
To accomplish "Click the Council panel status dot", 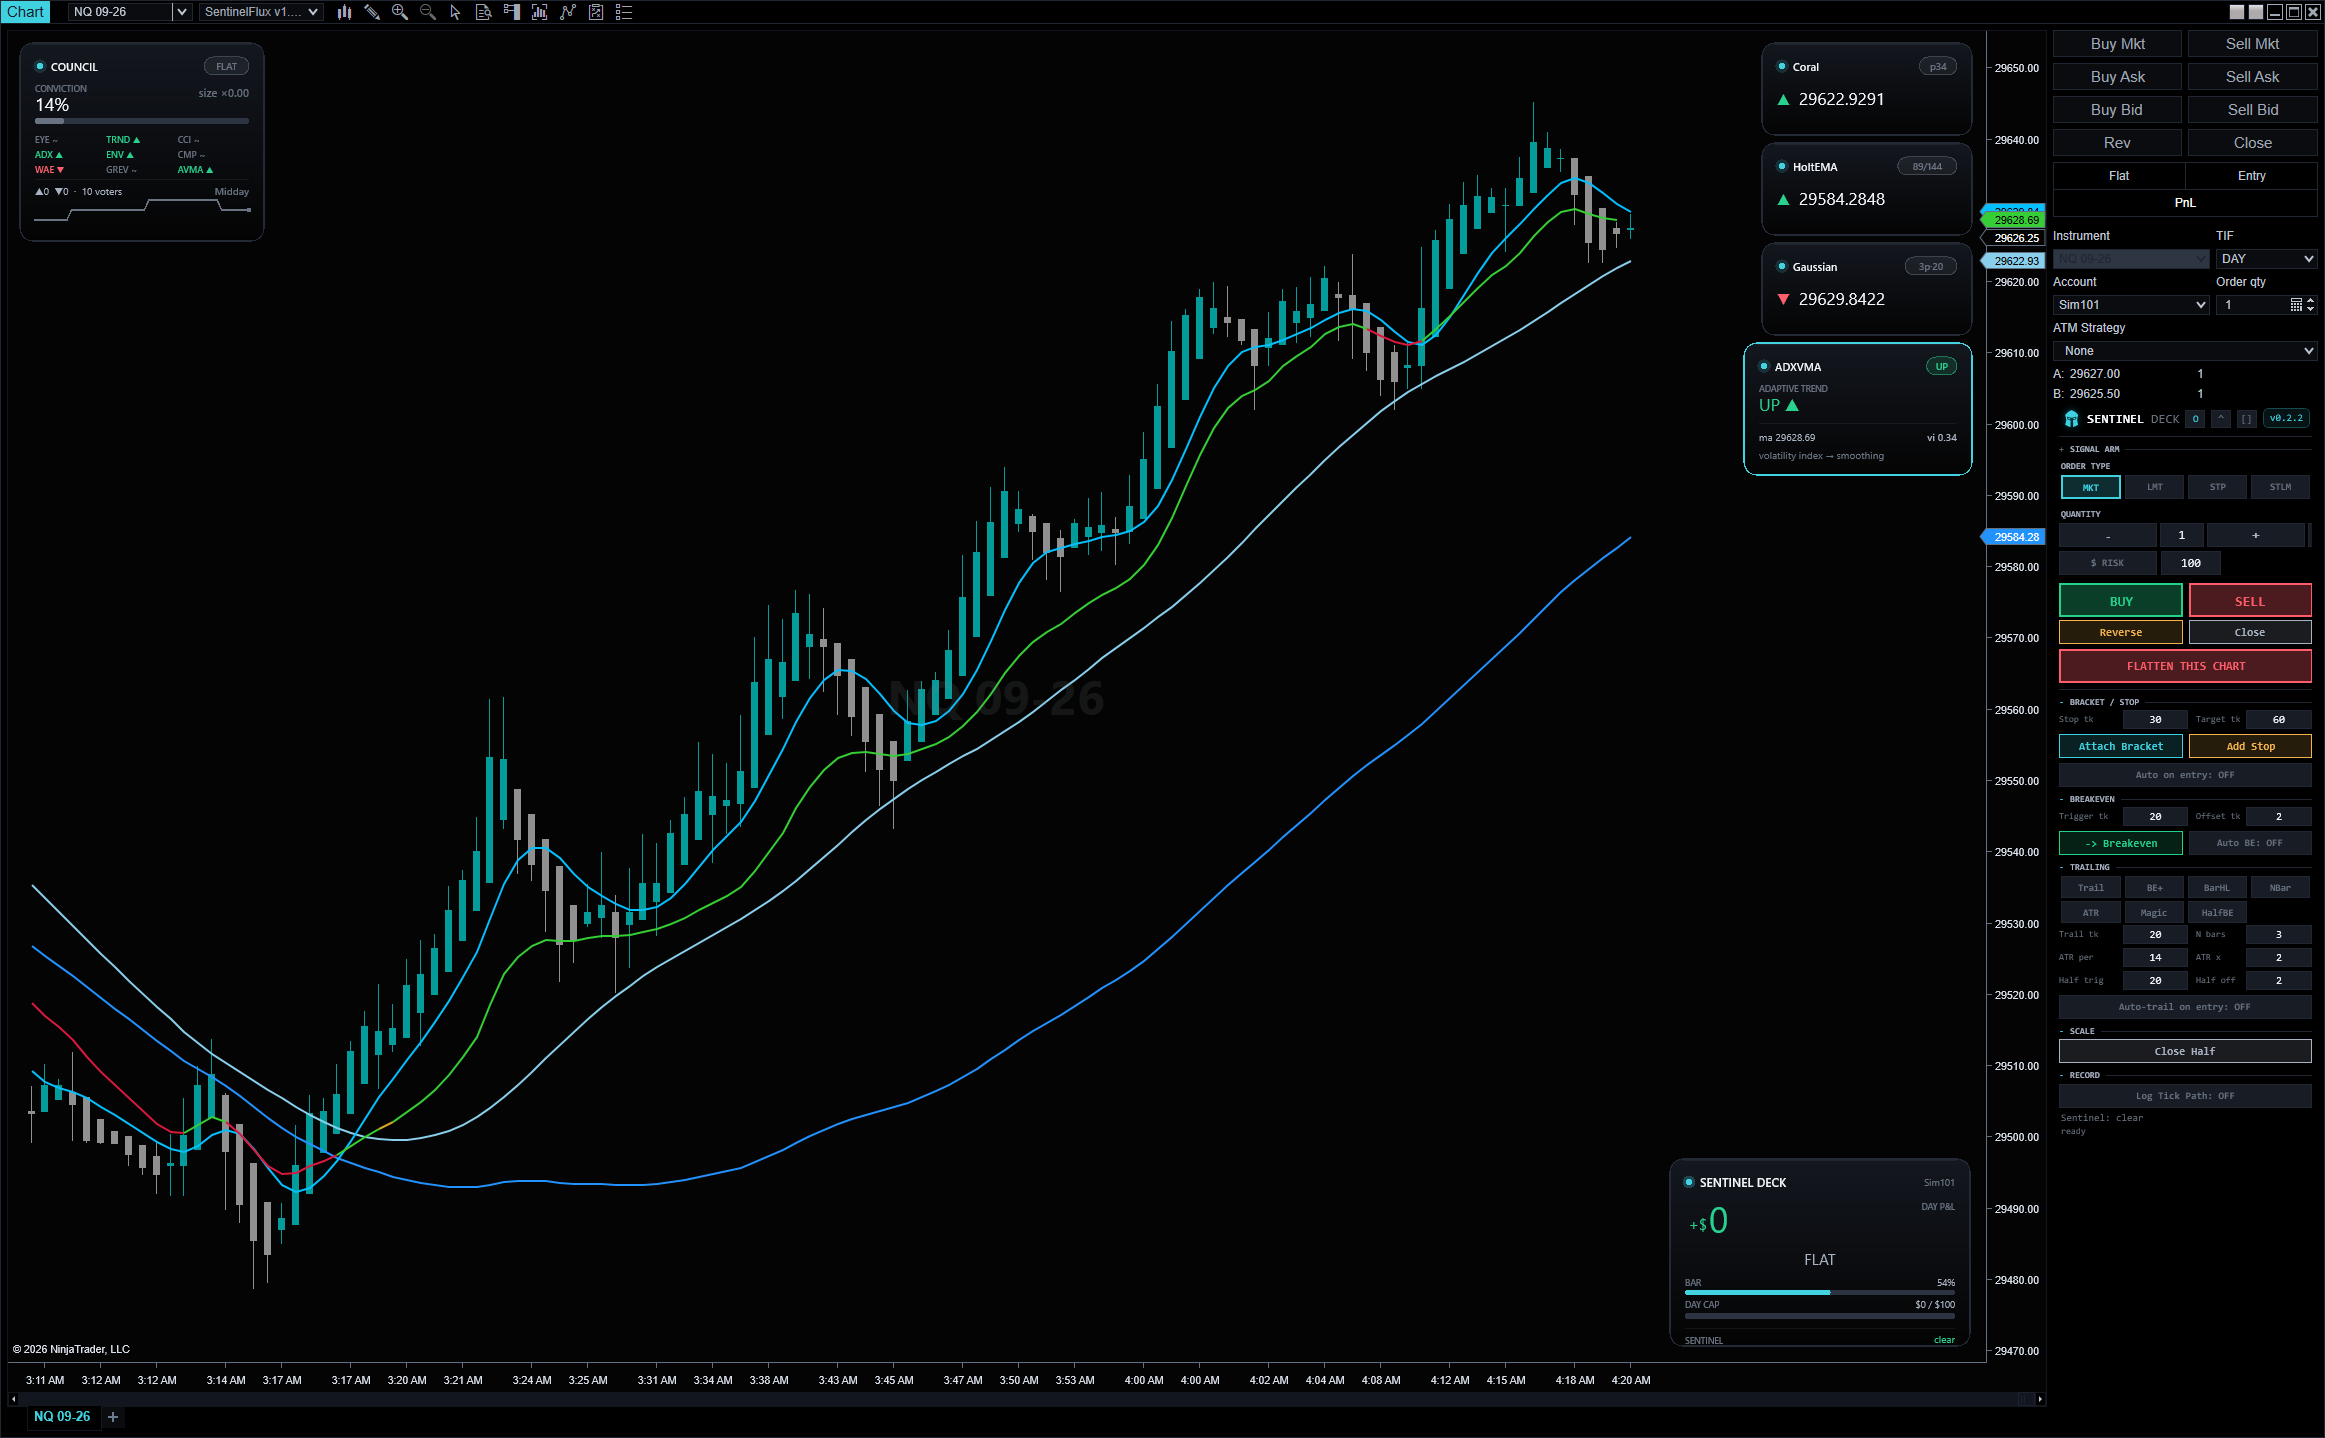I will [40, 67].
